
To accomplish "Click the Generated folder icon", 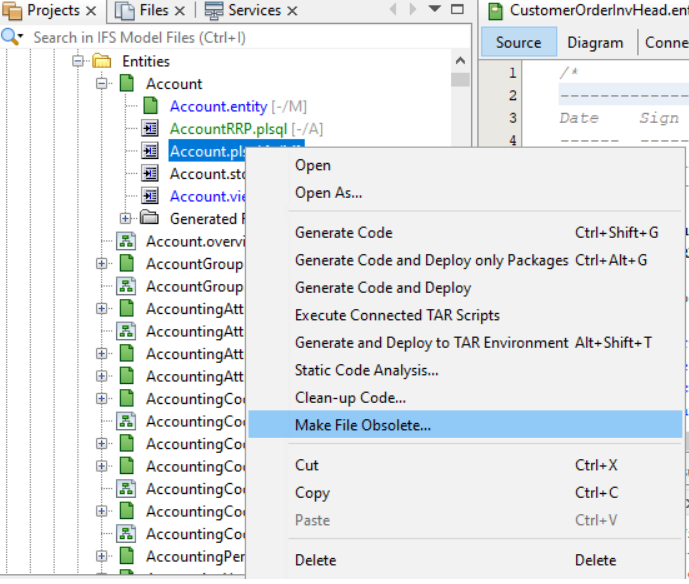I will pos(150,219).
